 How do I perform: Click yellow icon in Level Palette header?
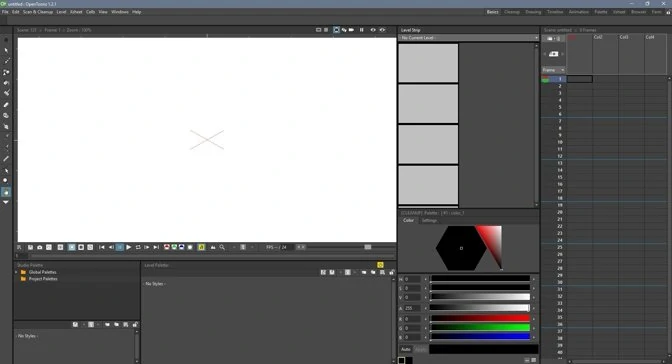380,265
